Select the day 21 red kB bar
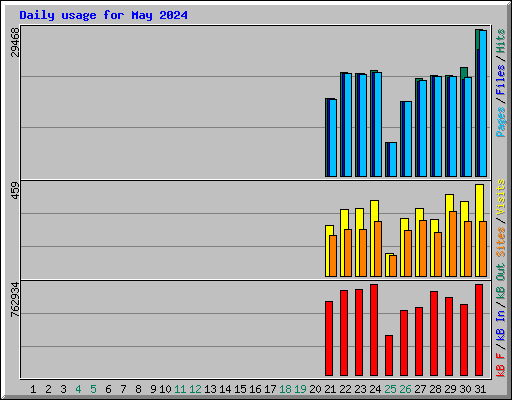This screenshot has height=400, width=512. click(x=329, y=338)
